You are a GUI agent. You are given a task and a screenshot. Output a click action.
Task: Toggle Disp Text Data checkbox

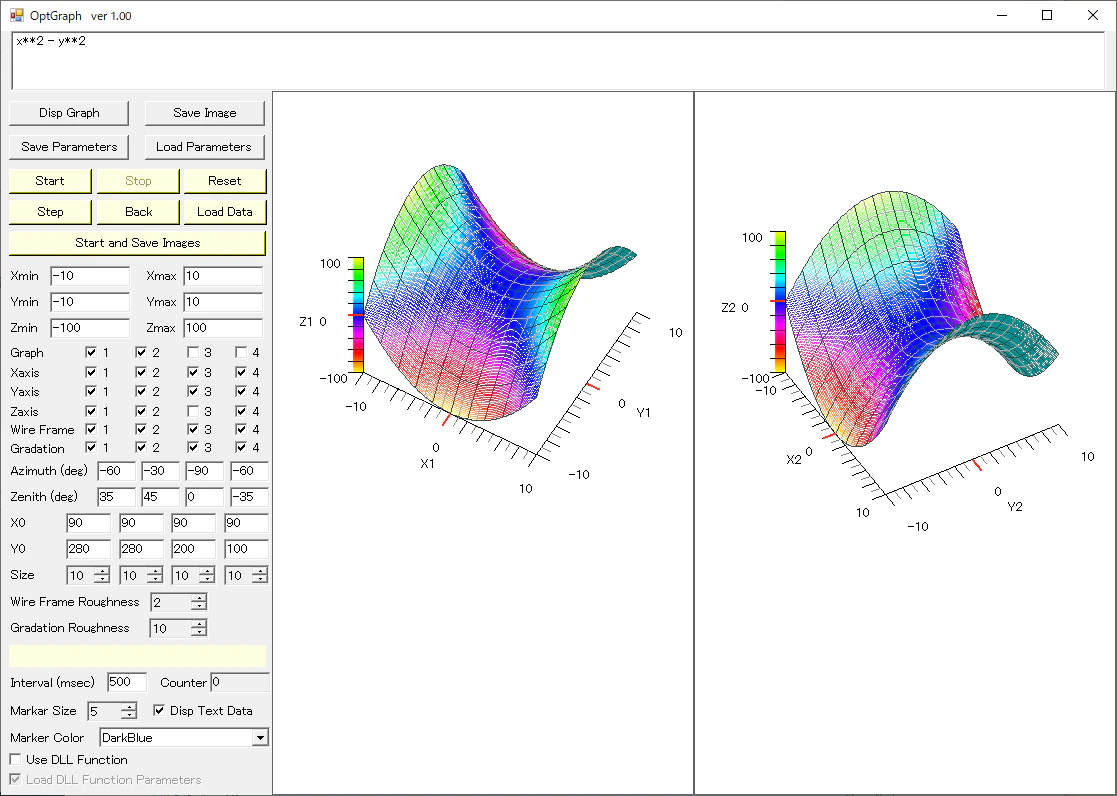tap(159, 710)
